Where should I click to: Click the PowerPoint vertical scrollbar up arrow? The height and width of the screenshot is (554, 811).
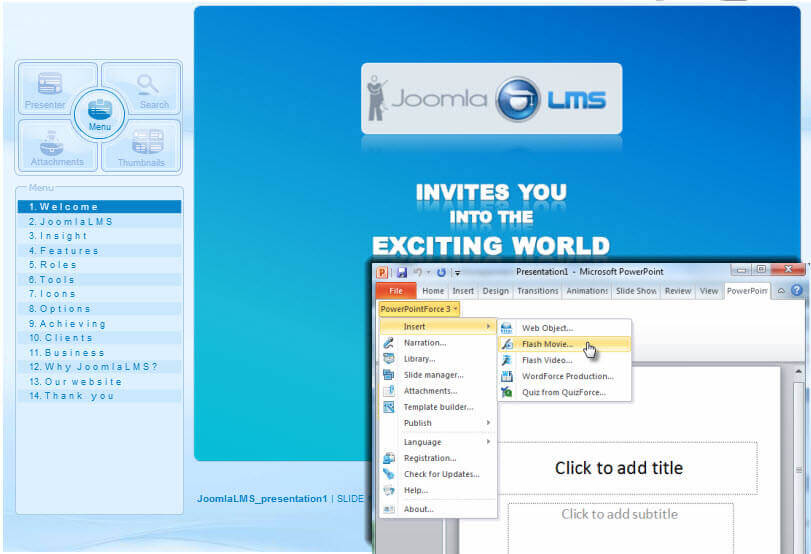[x=799, y=371]
